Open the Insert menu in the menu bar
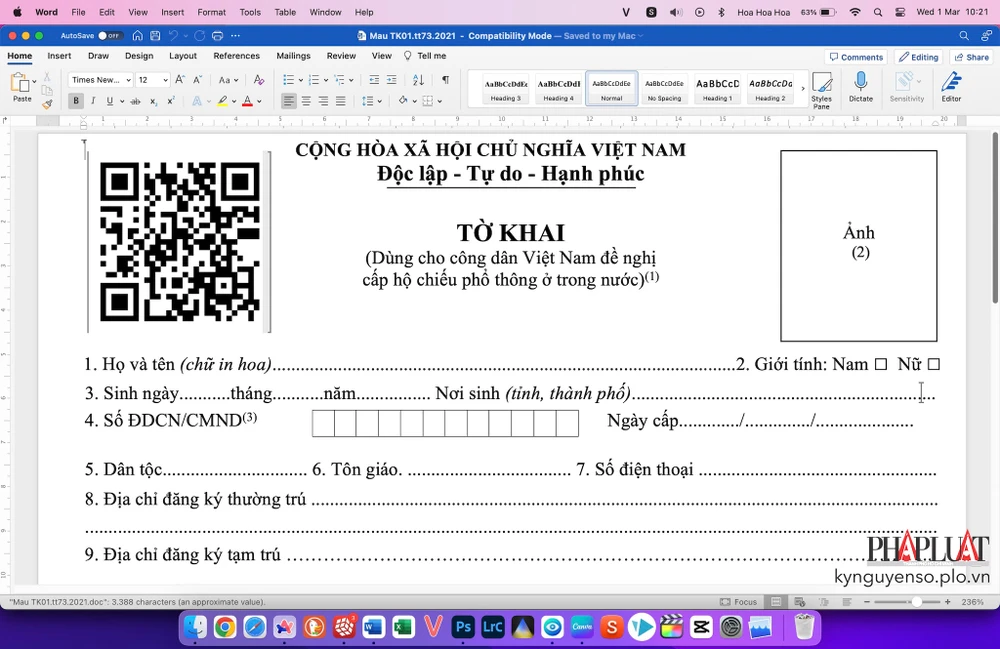The width and height of the screenshot is (1000, 649). [x=172, y=13]
